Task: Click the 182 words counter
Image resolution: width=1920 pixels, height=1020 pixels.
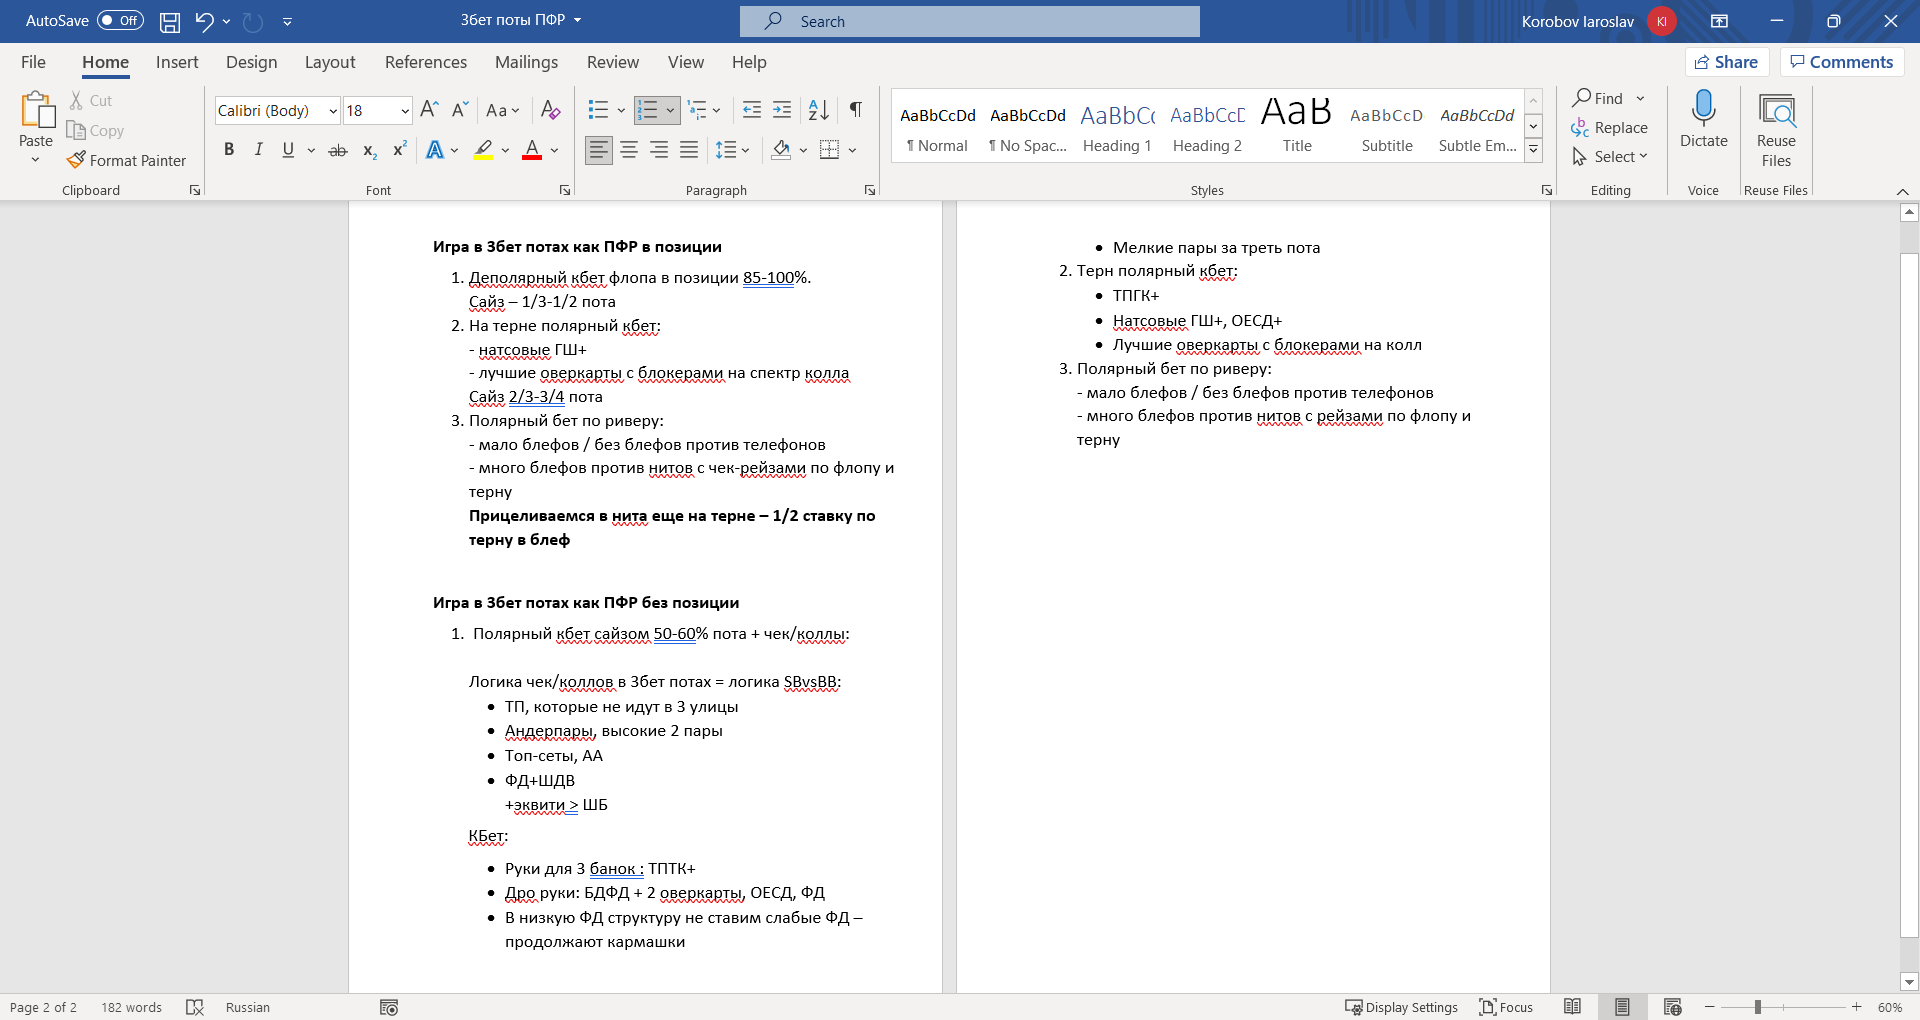Action: click(x=131, y=1007)
